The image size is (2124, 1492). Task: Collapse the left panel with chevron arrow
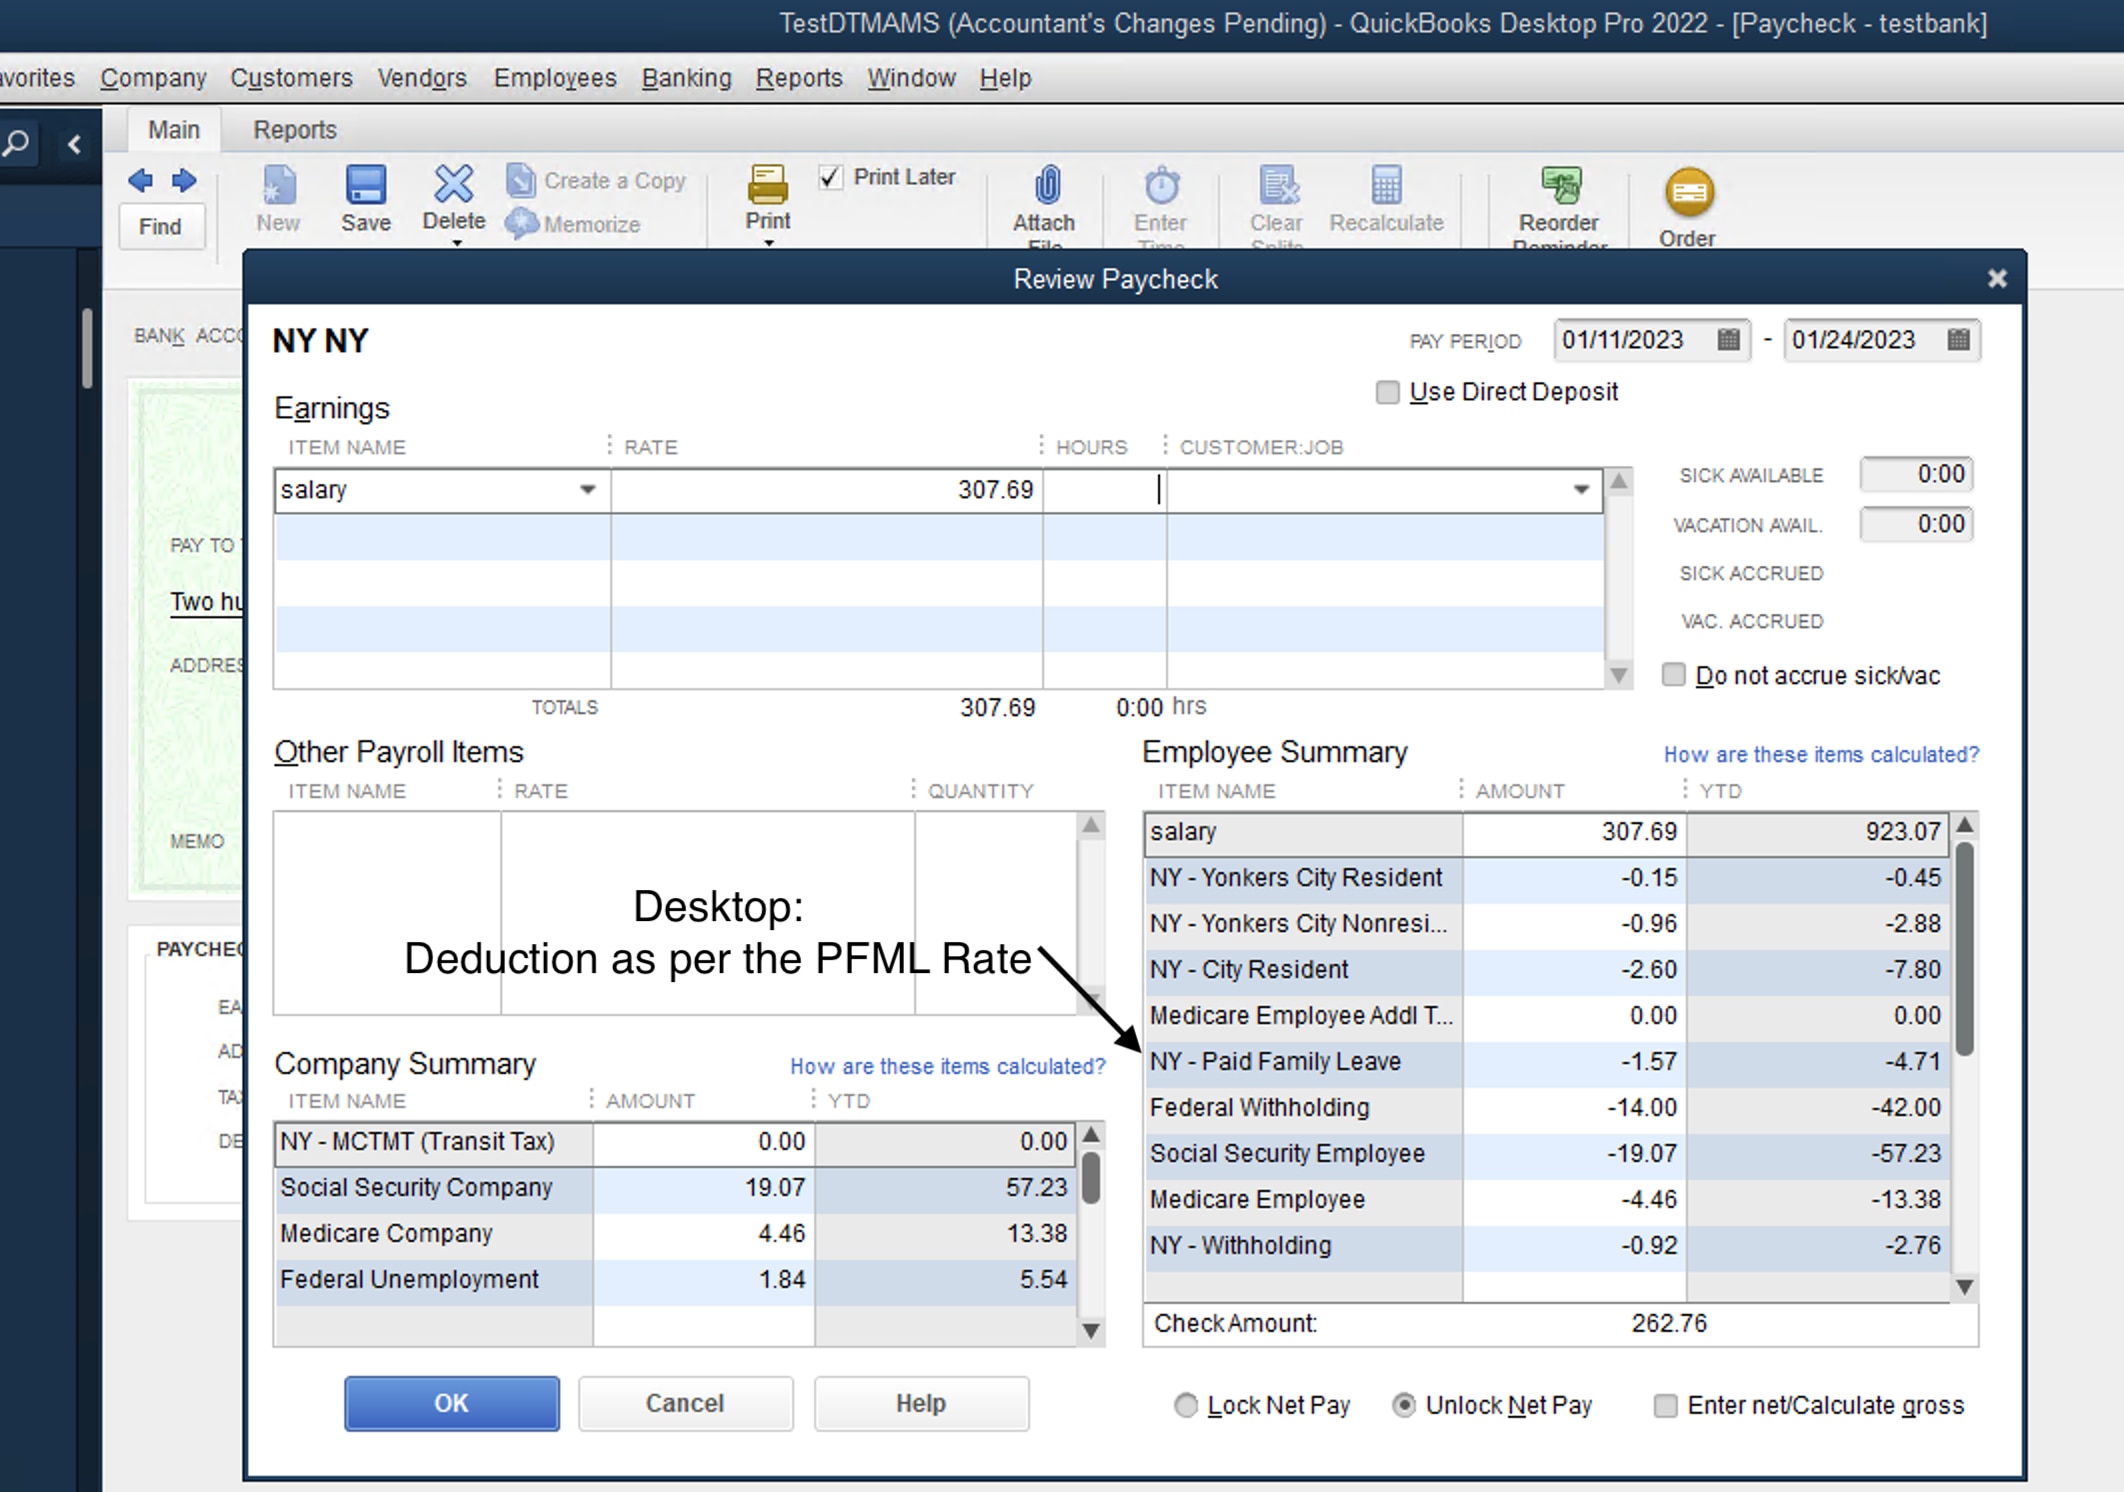click(x=74, y=145)
